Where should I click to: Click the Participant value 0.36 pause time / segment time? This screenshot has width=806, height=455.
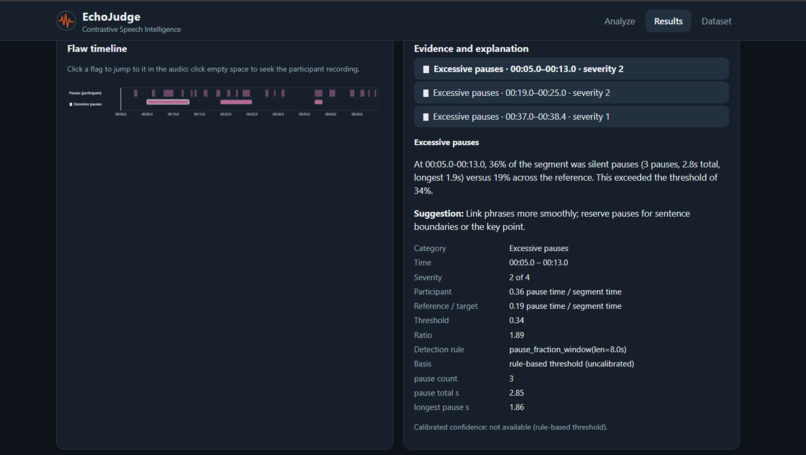click(565, 292)
